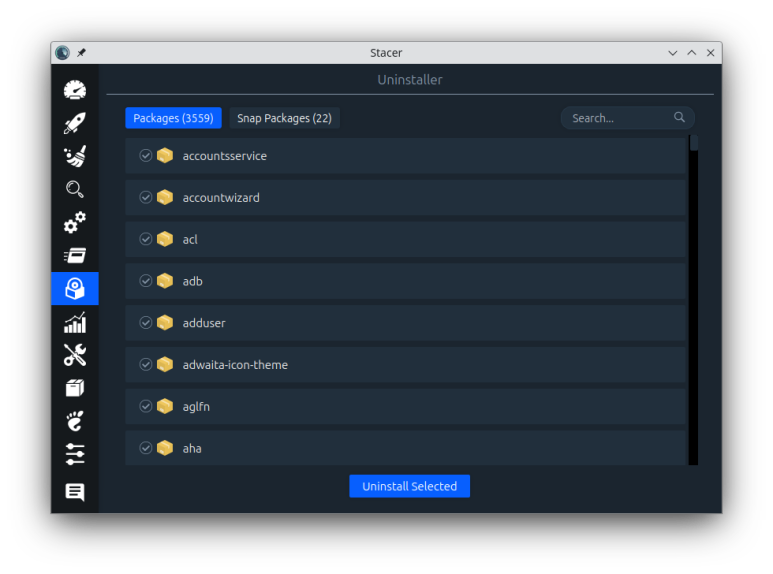Toggle the accountsservice package checkbox
The image size is (773, 574).
(x=145, y=155)
